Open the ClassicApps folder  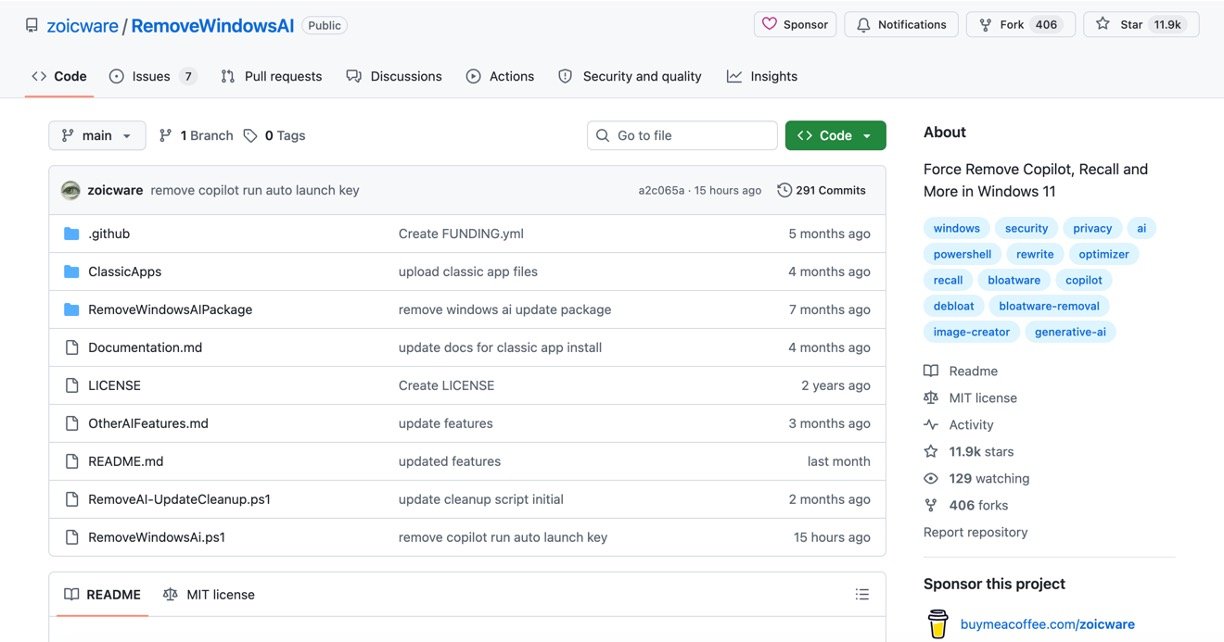[x=125, y=272]
